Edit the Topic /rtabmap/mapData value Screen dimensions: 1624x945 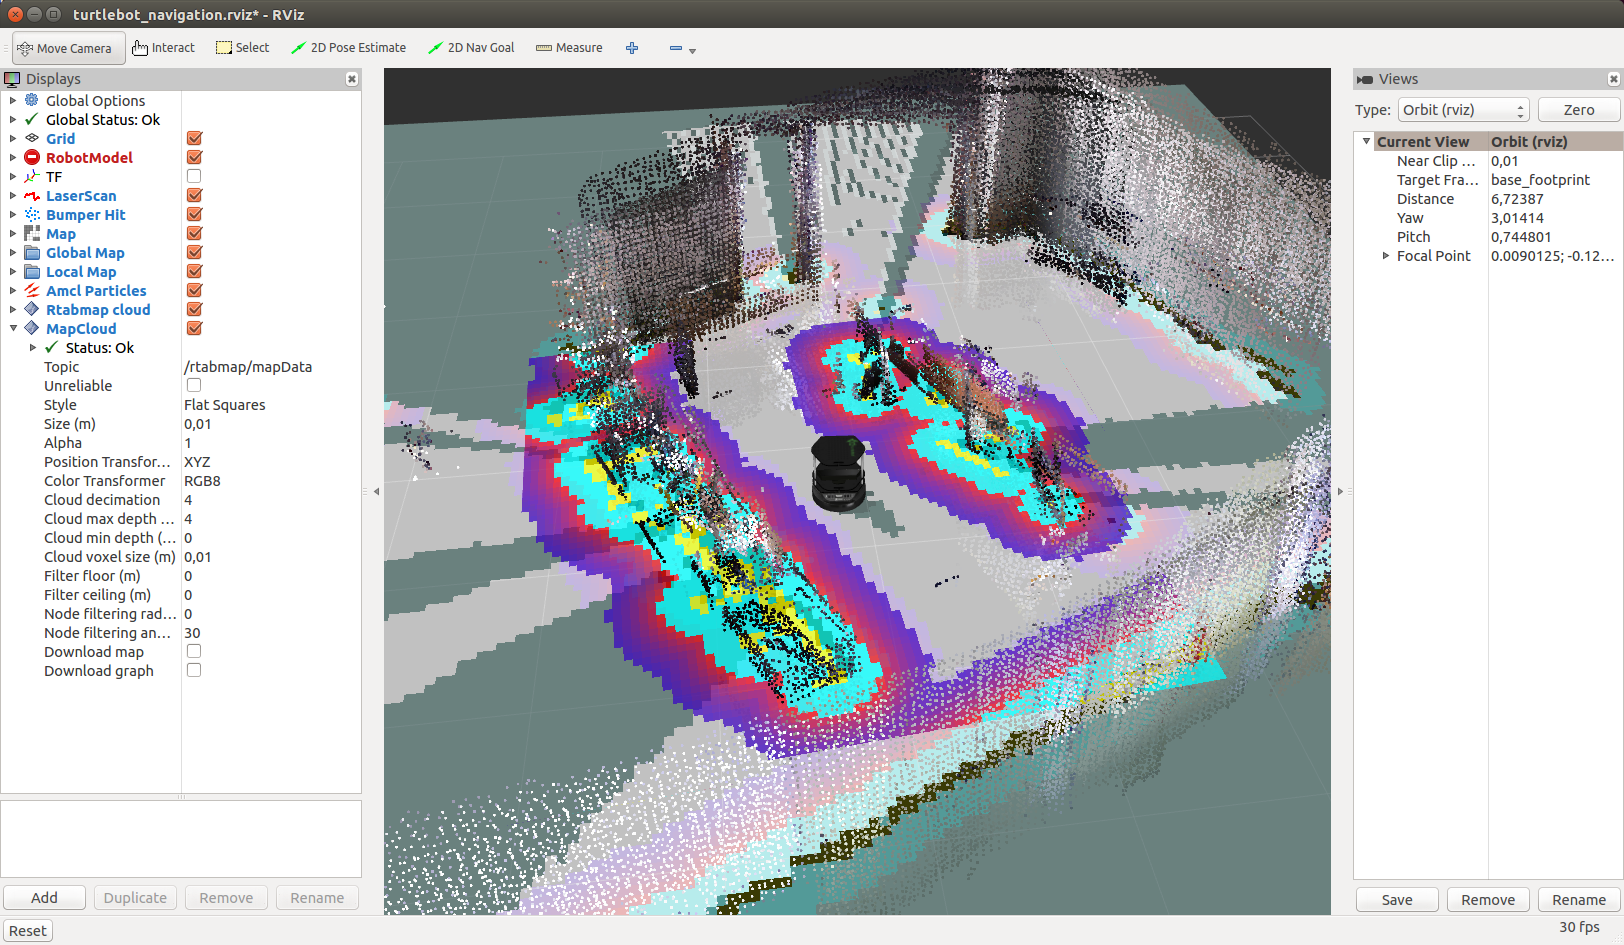270,367
